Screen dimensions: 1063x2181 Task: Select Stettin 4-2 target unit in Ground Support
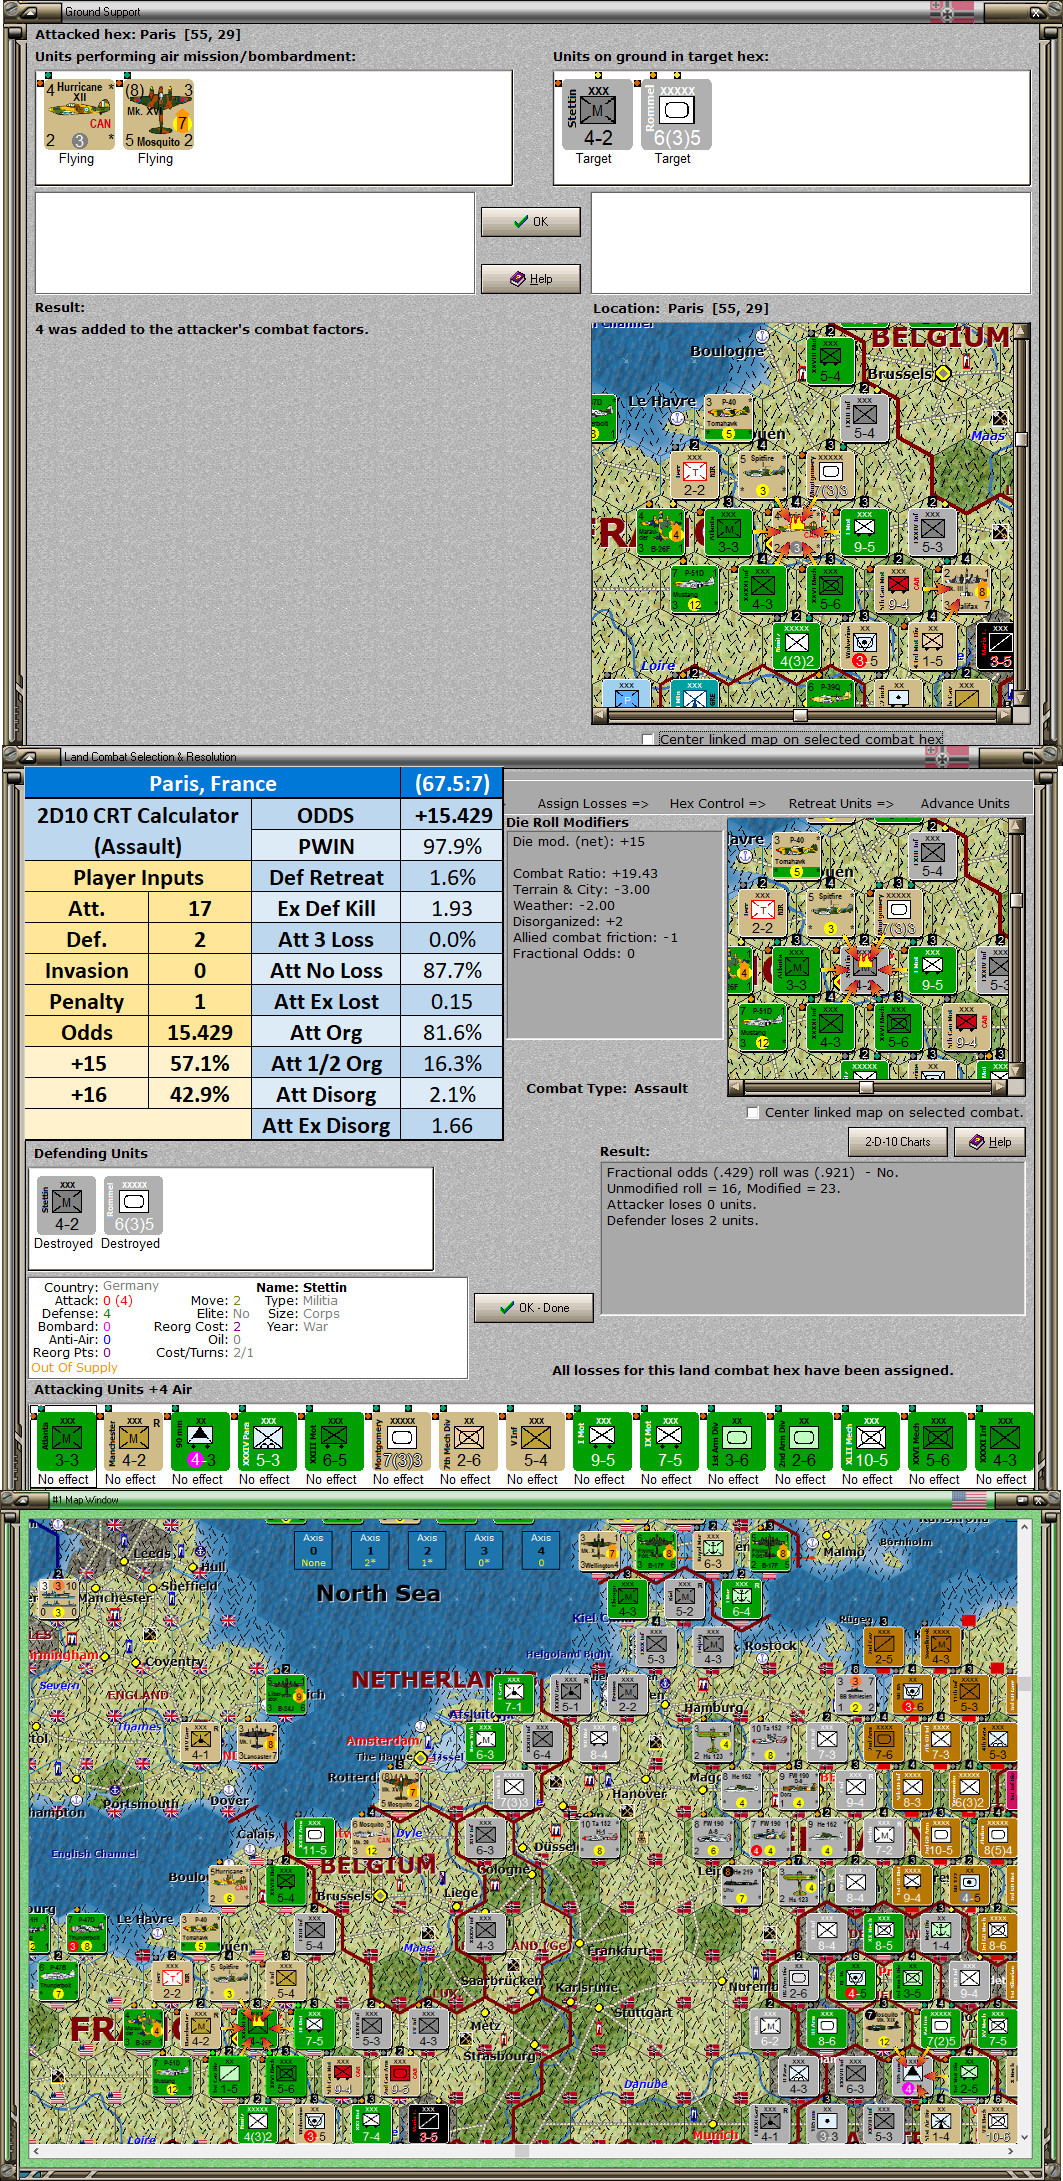[597, 116]
